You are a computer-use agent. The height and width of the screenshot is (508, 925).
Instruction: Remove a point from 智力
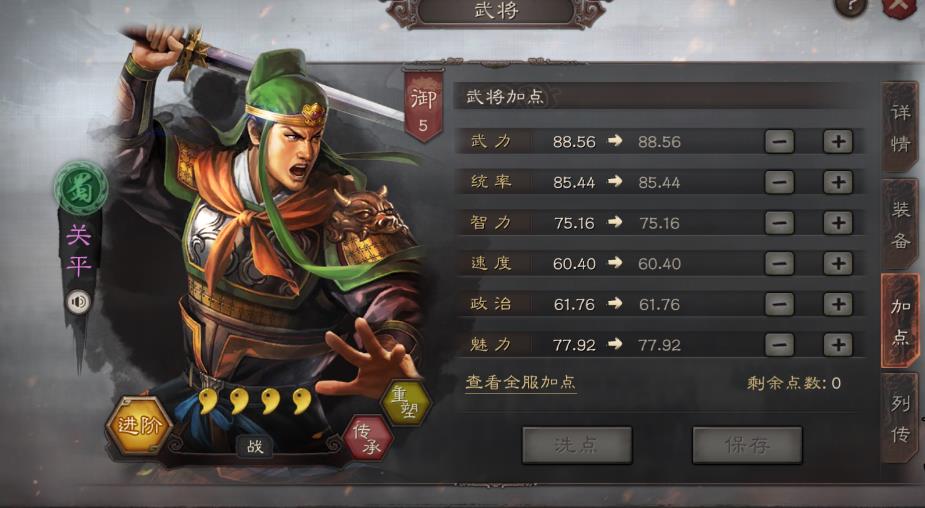(x=780, y=223)
